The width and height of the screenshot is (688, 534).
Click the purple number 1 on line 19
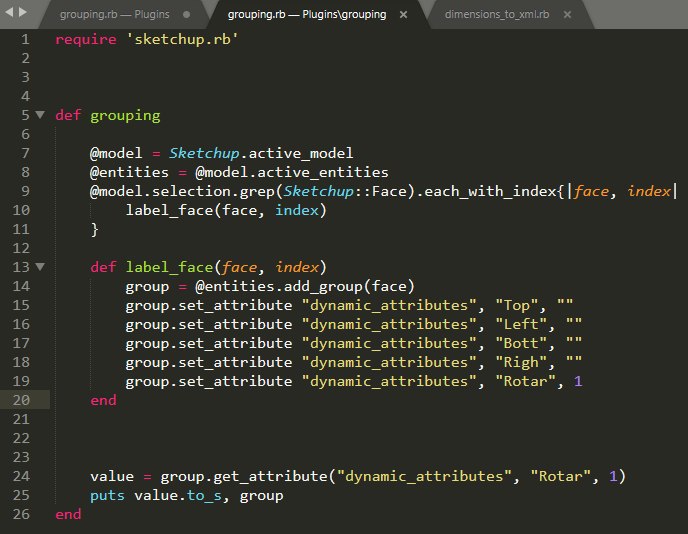[578, 381]
